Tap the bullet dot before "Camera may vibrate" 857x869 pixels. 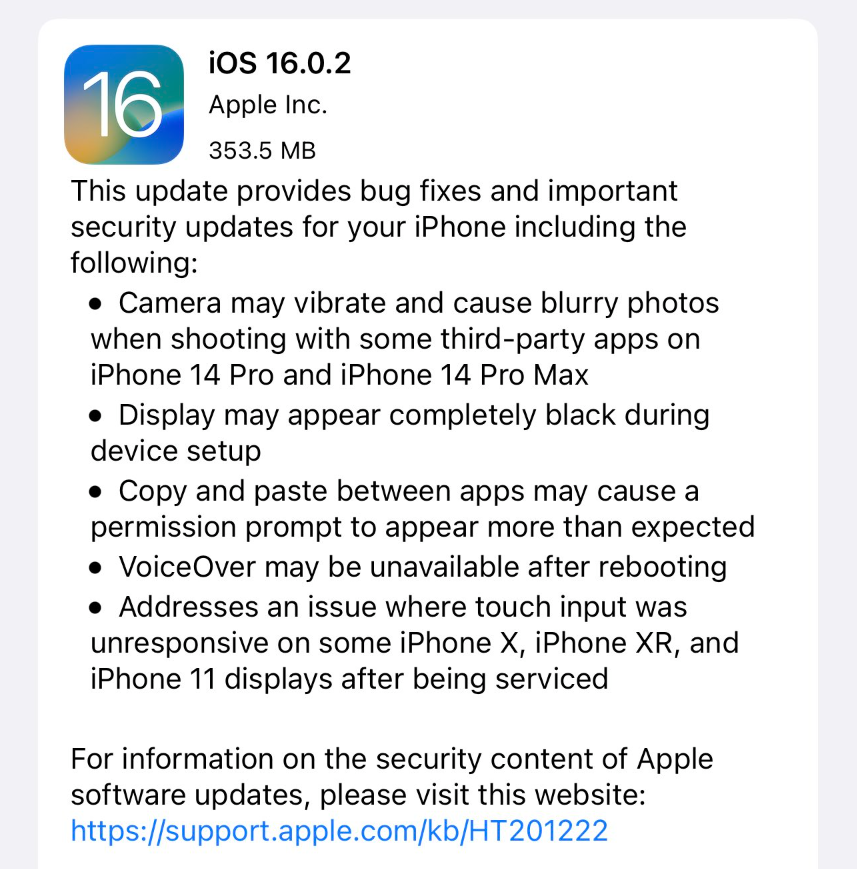tap(95, 304)
